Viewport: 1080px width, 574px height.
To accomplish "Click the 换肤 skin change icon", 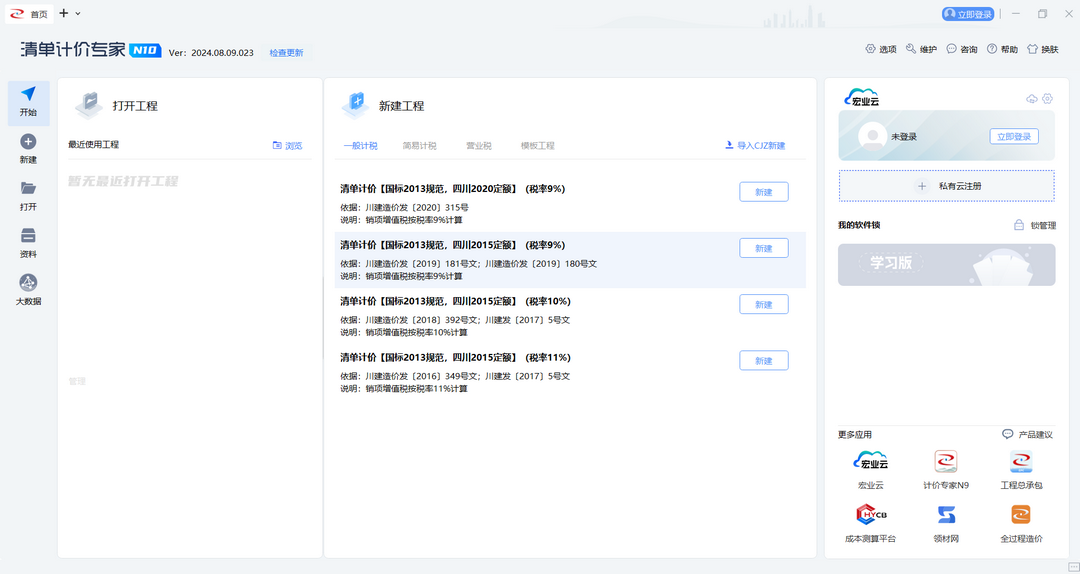I will point(1032,49).
